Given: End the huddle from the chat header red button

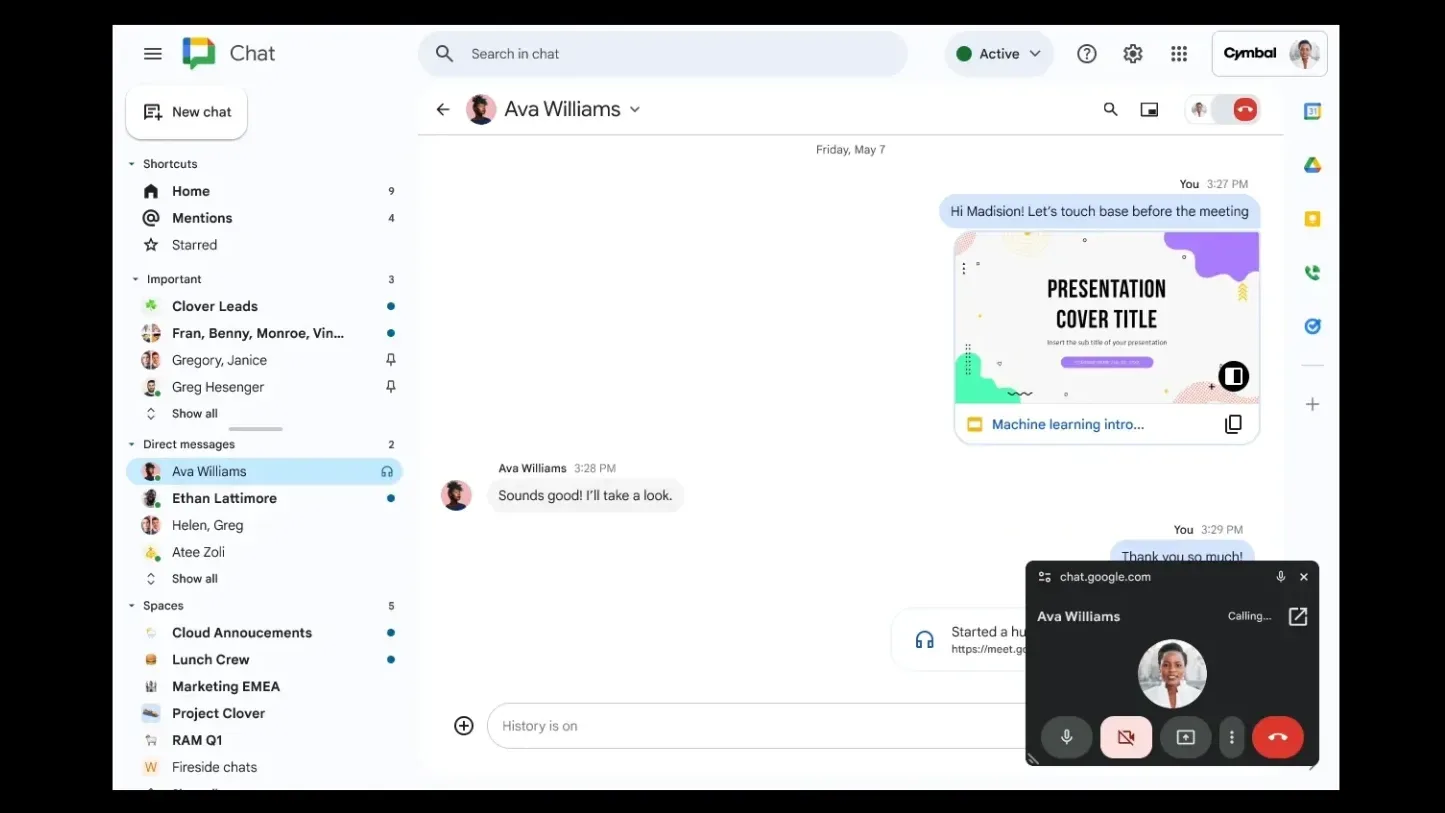Looking at the screenshot, I should (1245, 110).
